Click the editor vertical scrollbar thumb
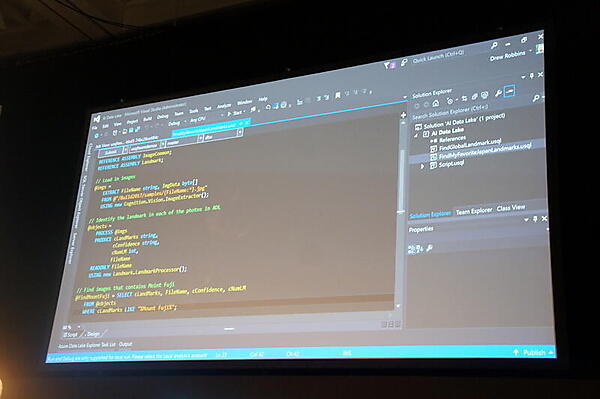600x399 pixels. point(401,180)
